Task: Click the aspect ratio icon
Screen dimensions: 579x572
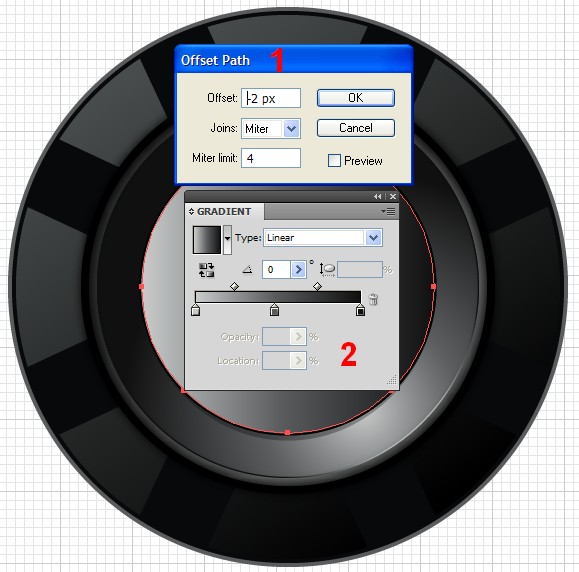Action: pos(327,270)
